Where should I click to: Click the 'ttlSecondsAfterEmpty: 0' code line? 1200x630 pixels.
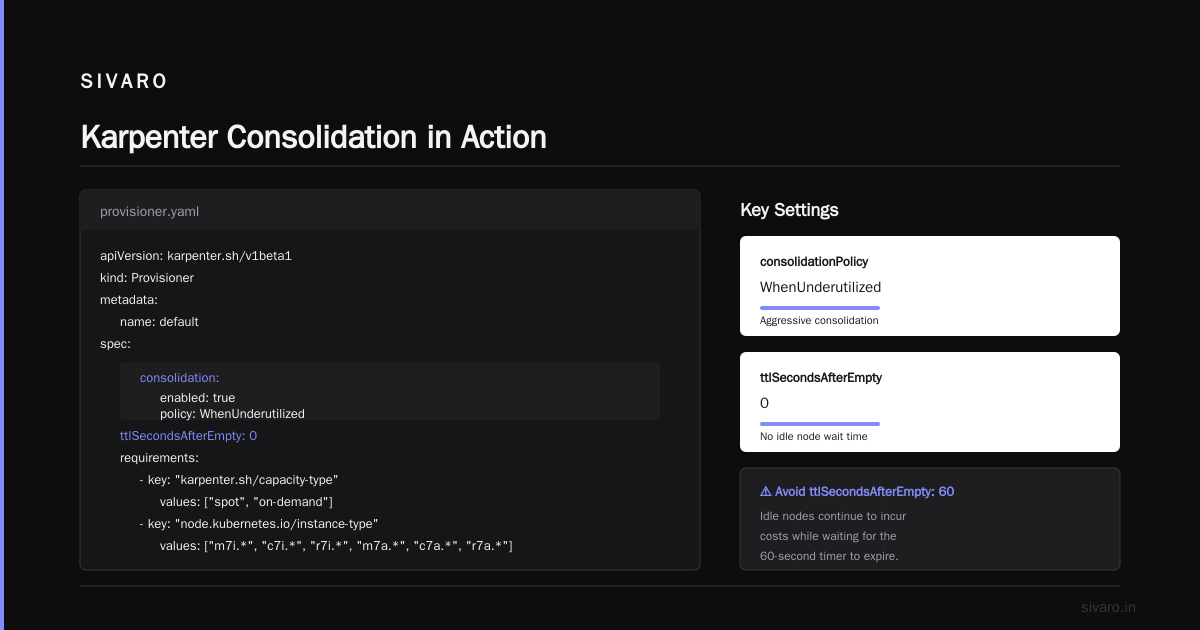[189, 436]
